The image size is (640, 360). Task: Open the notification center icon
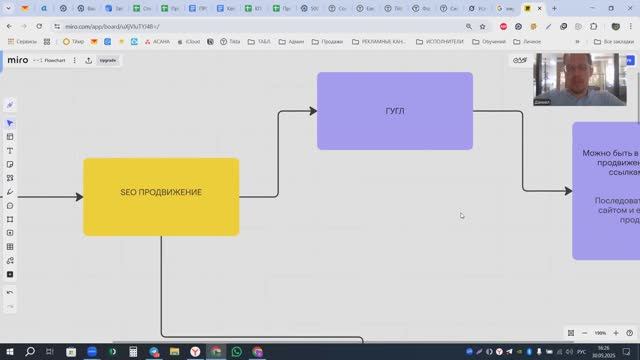pyautogui.click(x=627, y=351)
